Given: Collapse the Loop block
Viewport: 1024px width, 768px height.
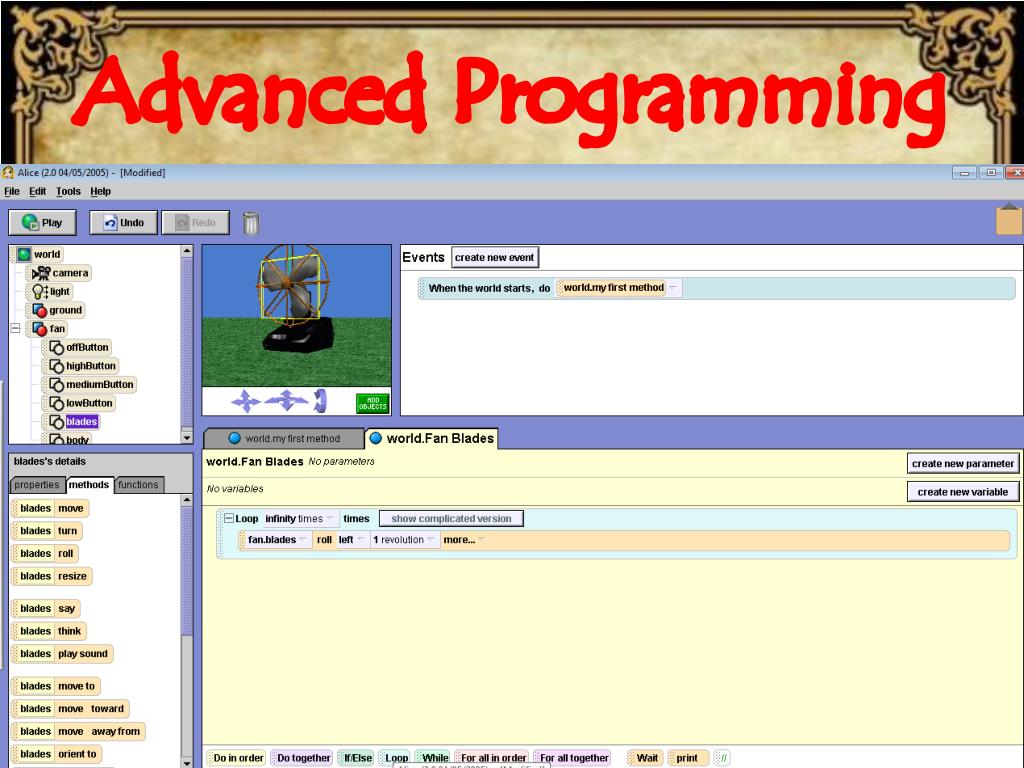Looking at the screenshot, I should point(229,518).
